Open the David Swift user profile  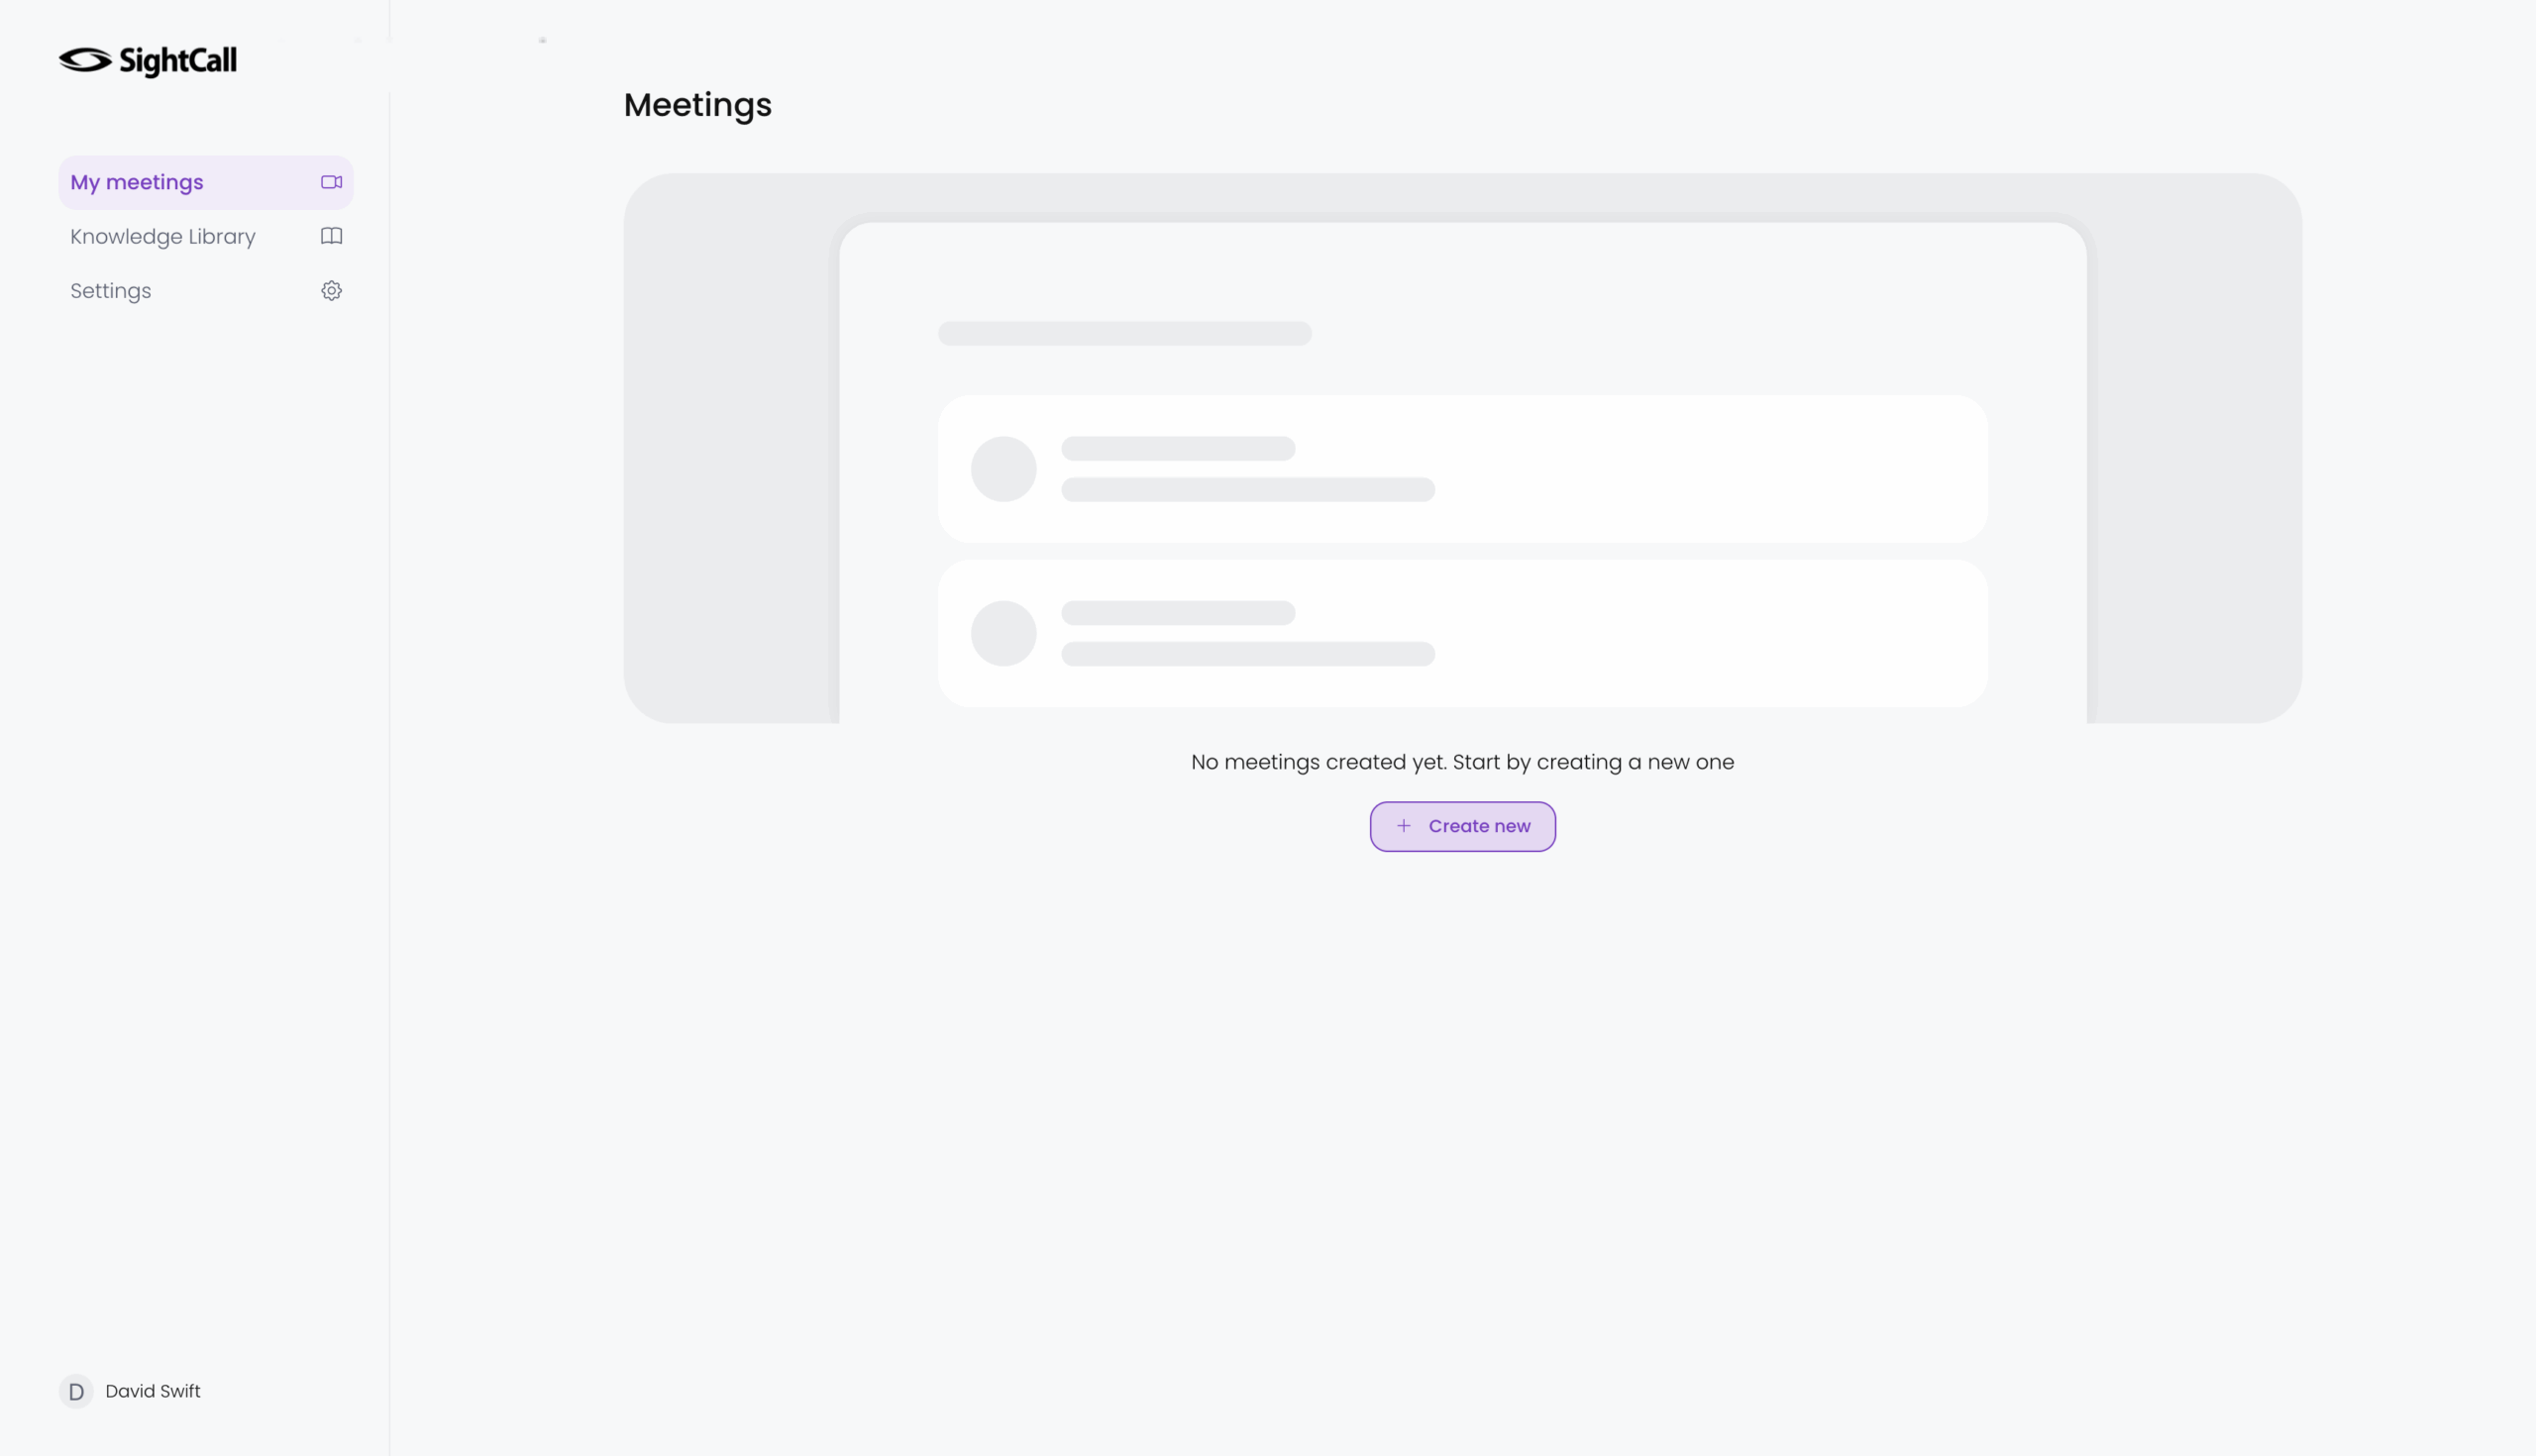(130, 1391)
